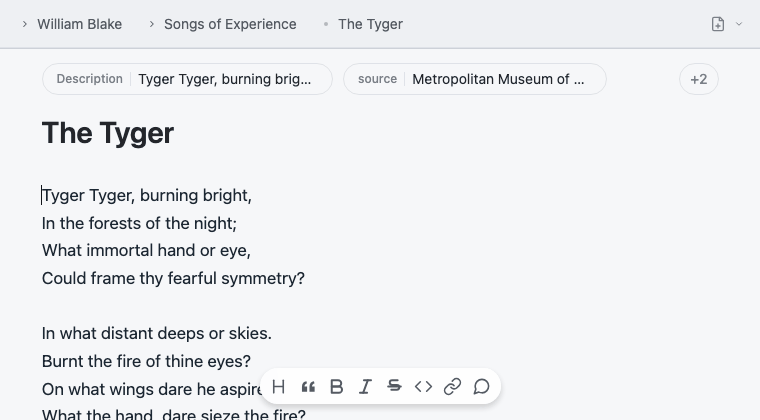Add a comment from floating toolbar
The image size is (760, 420).
(x=481, y=387)
